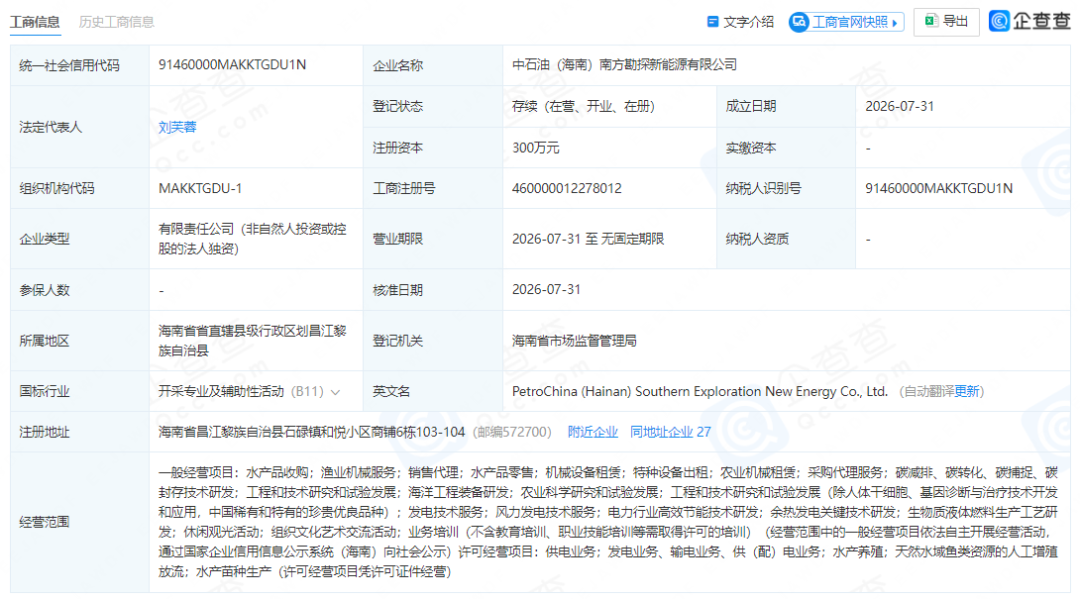Click the 法定代表人 label cell

[x=80, y=127]
